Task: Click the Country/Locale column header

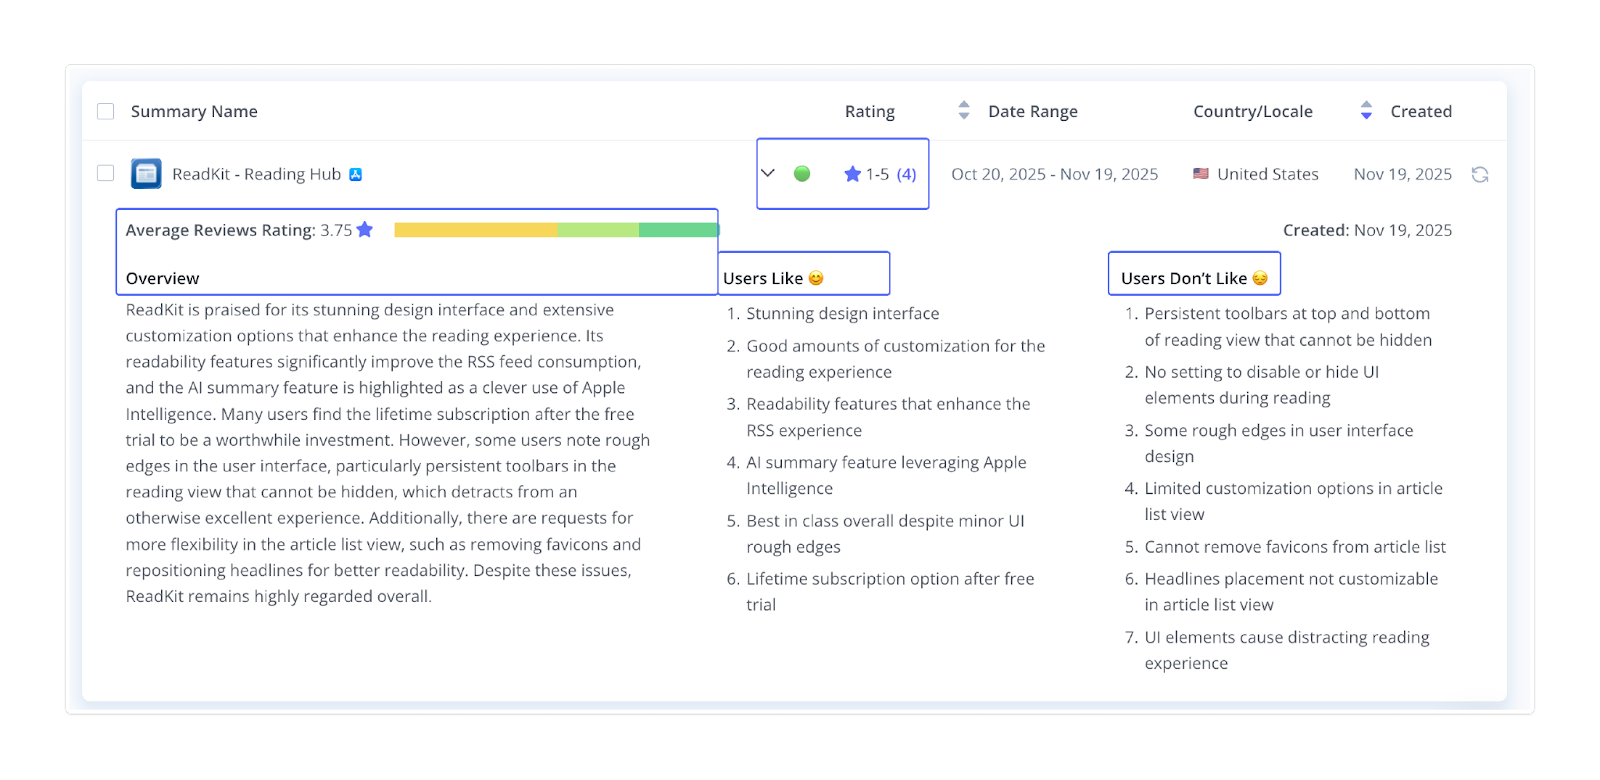Action: click(1252, 111)
